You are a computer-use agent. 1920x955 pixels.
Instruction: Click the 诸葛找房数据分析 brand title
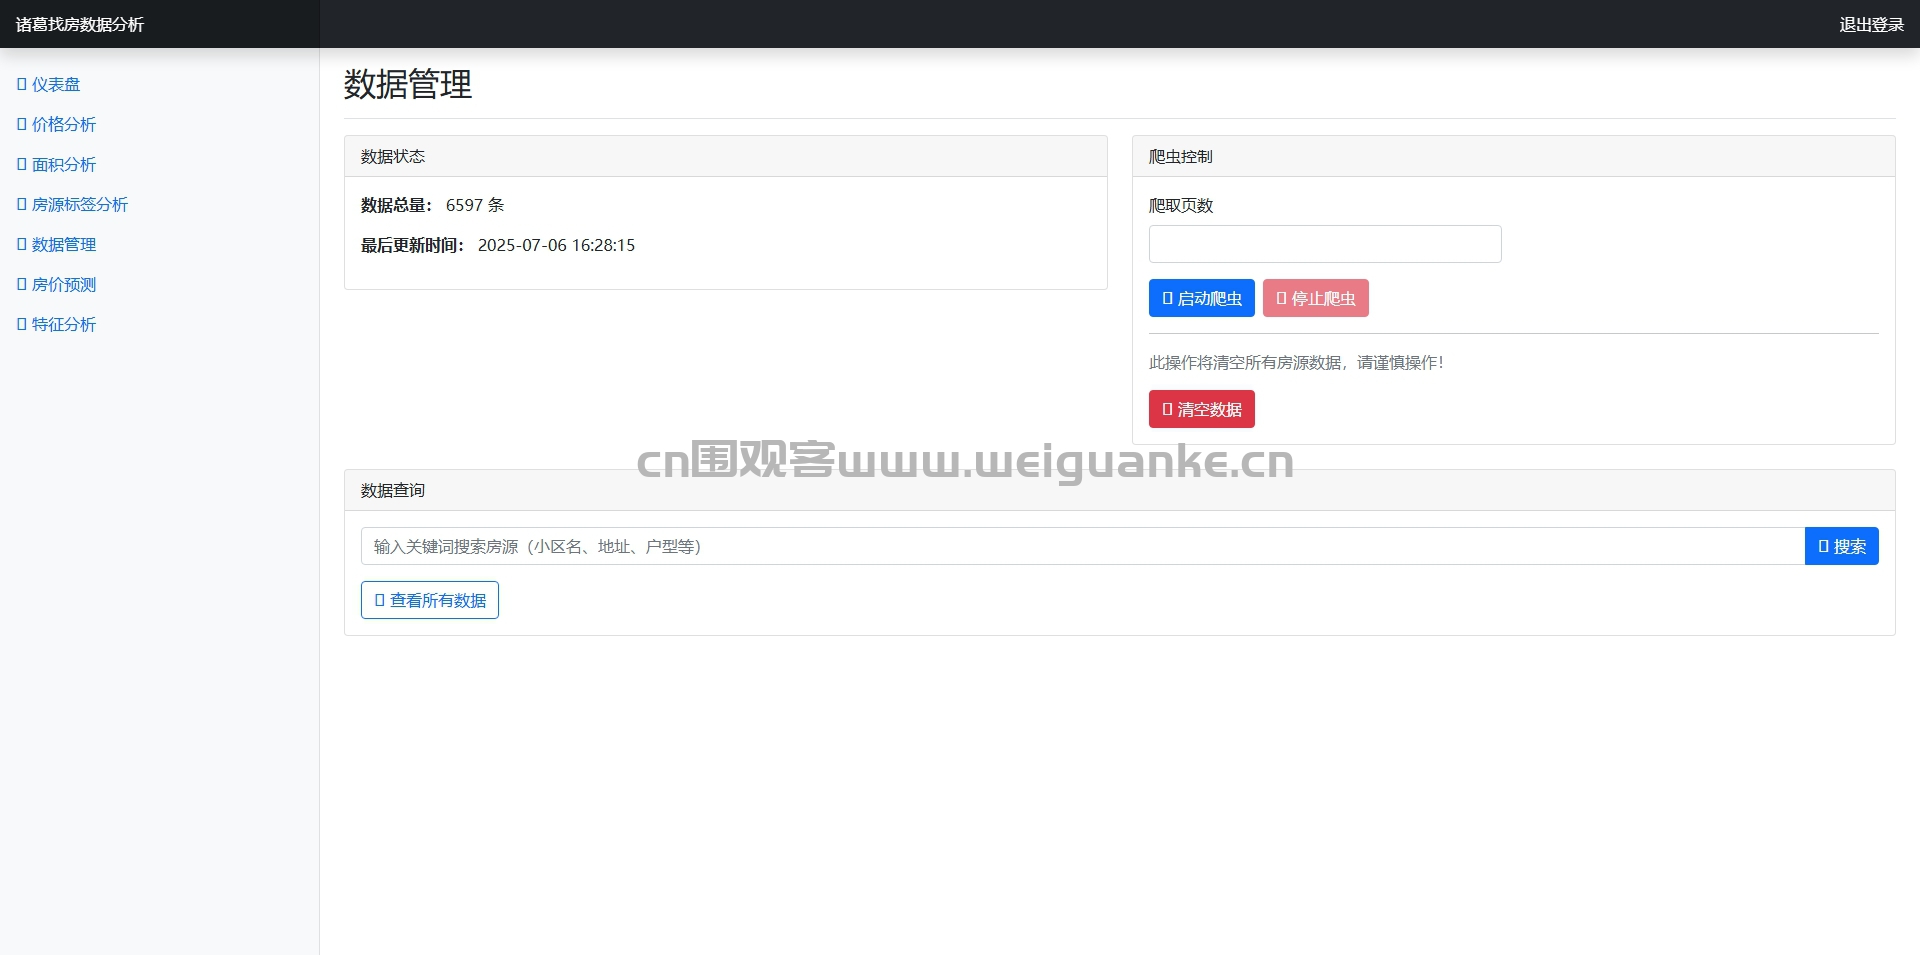pyautogui.click(x=80, y=24)
